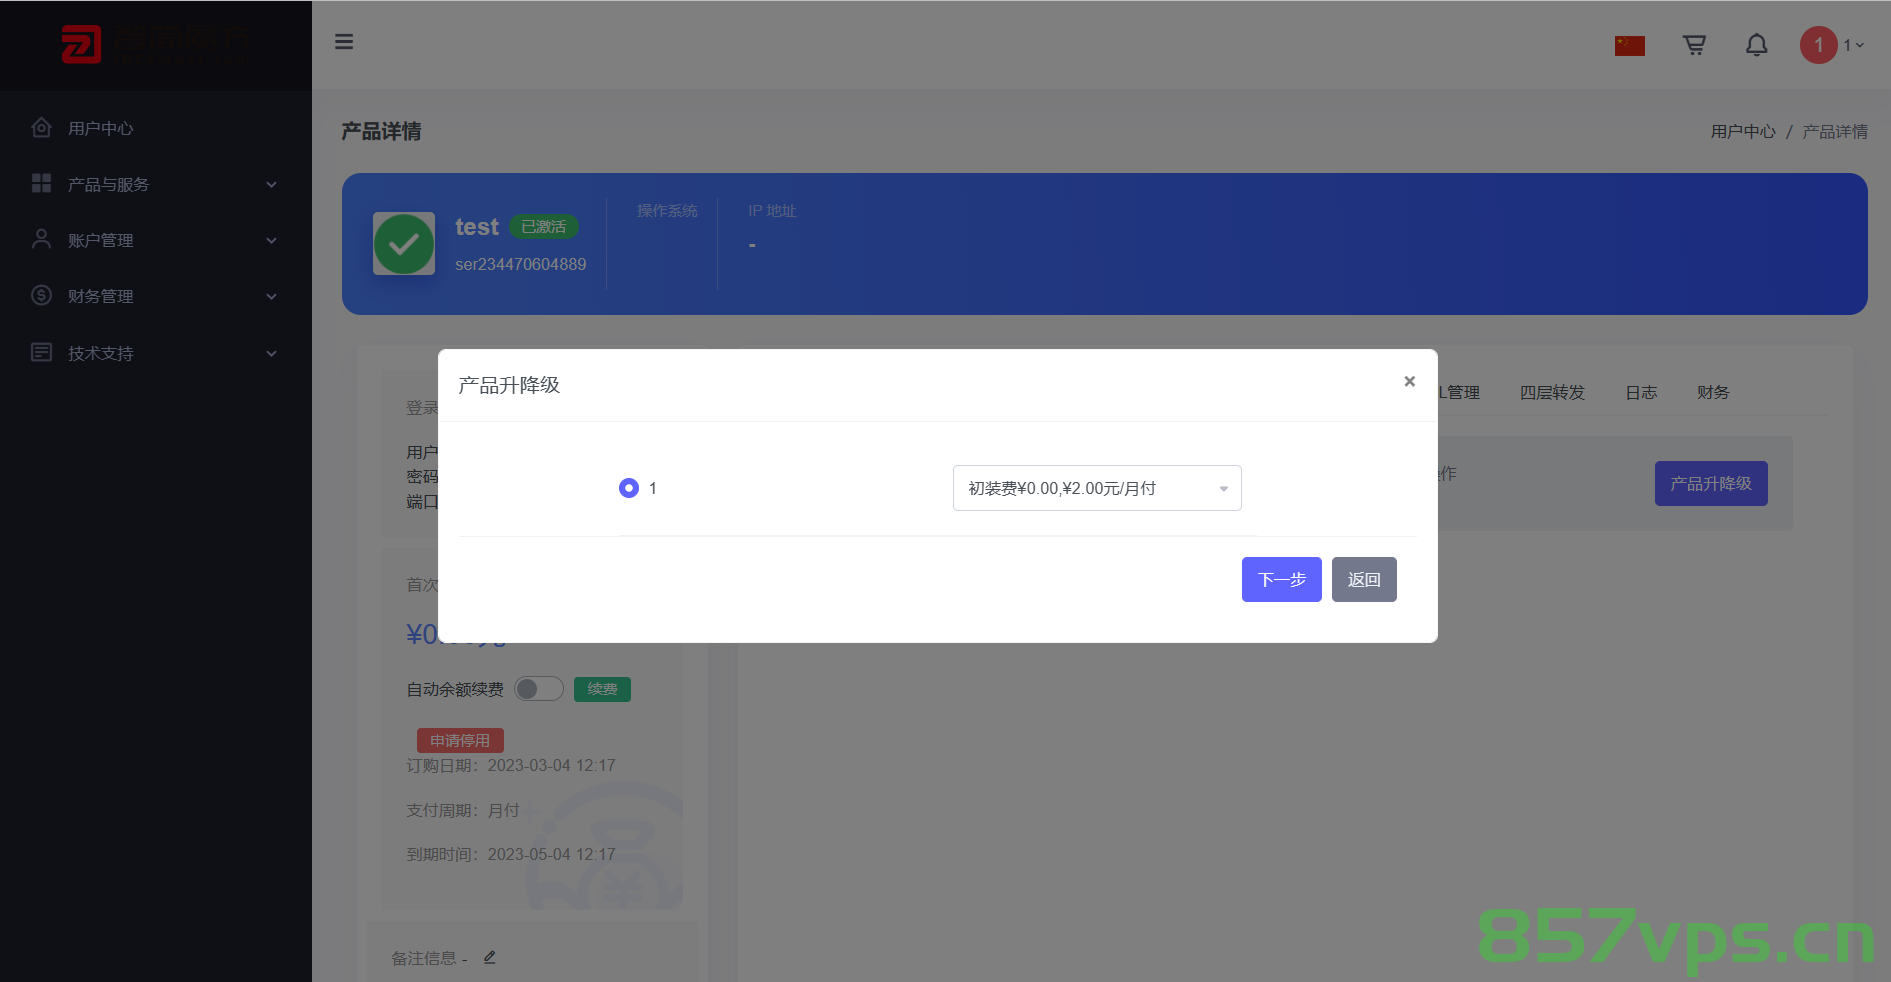Image resolution: width=1891 pixels, height=982 pixels.
Task: Click the 下一步 button
Action: (x=1282, y=580)
